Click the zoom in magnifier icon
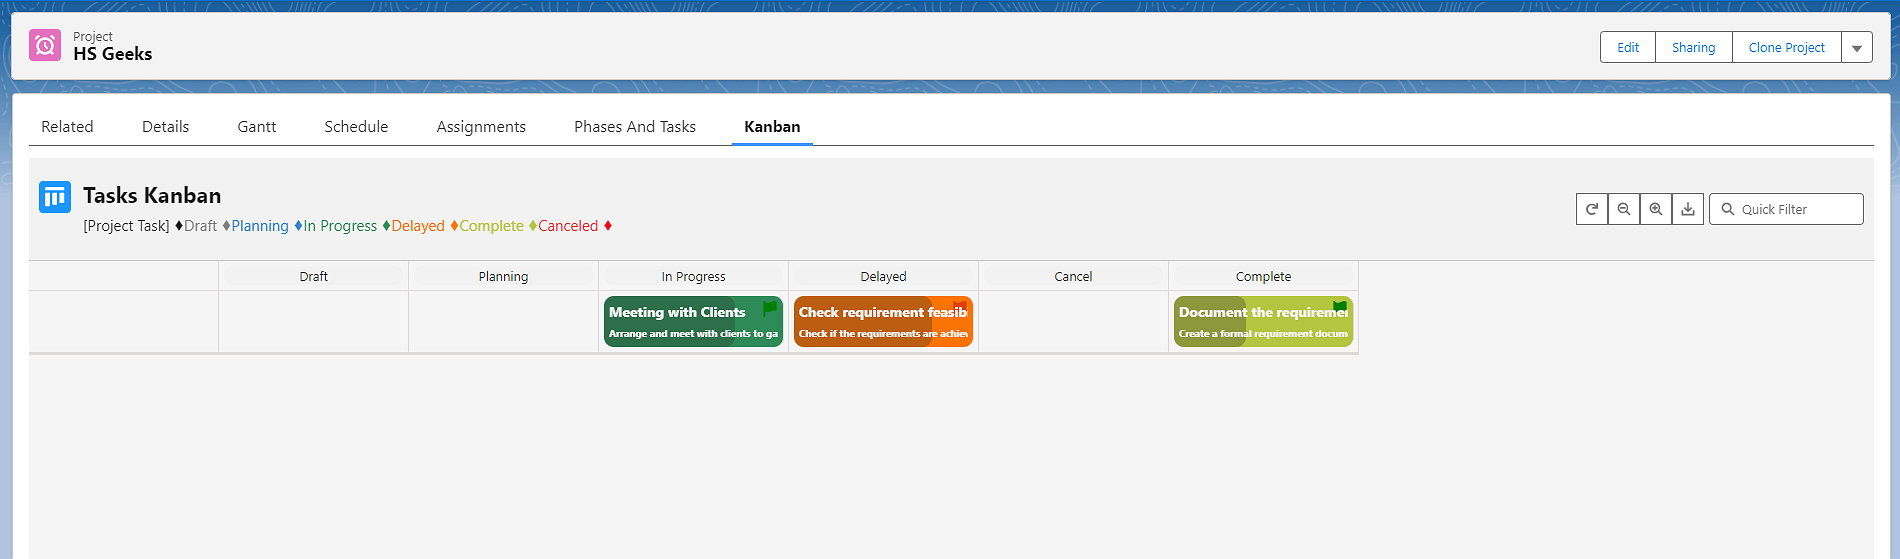 coord(1655,209)
